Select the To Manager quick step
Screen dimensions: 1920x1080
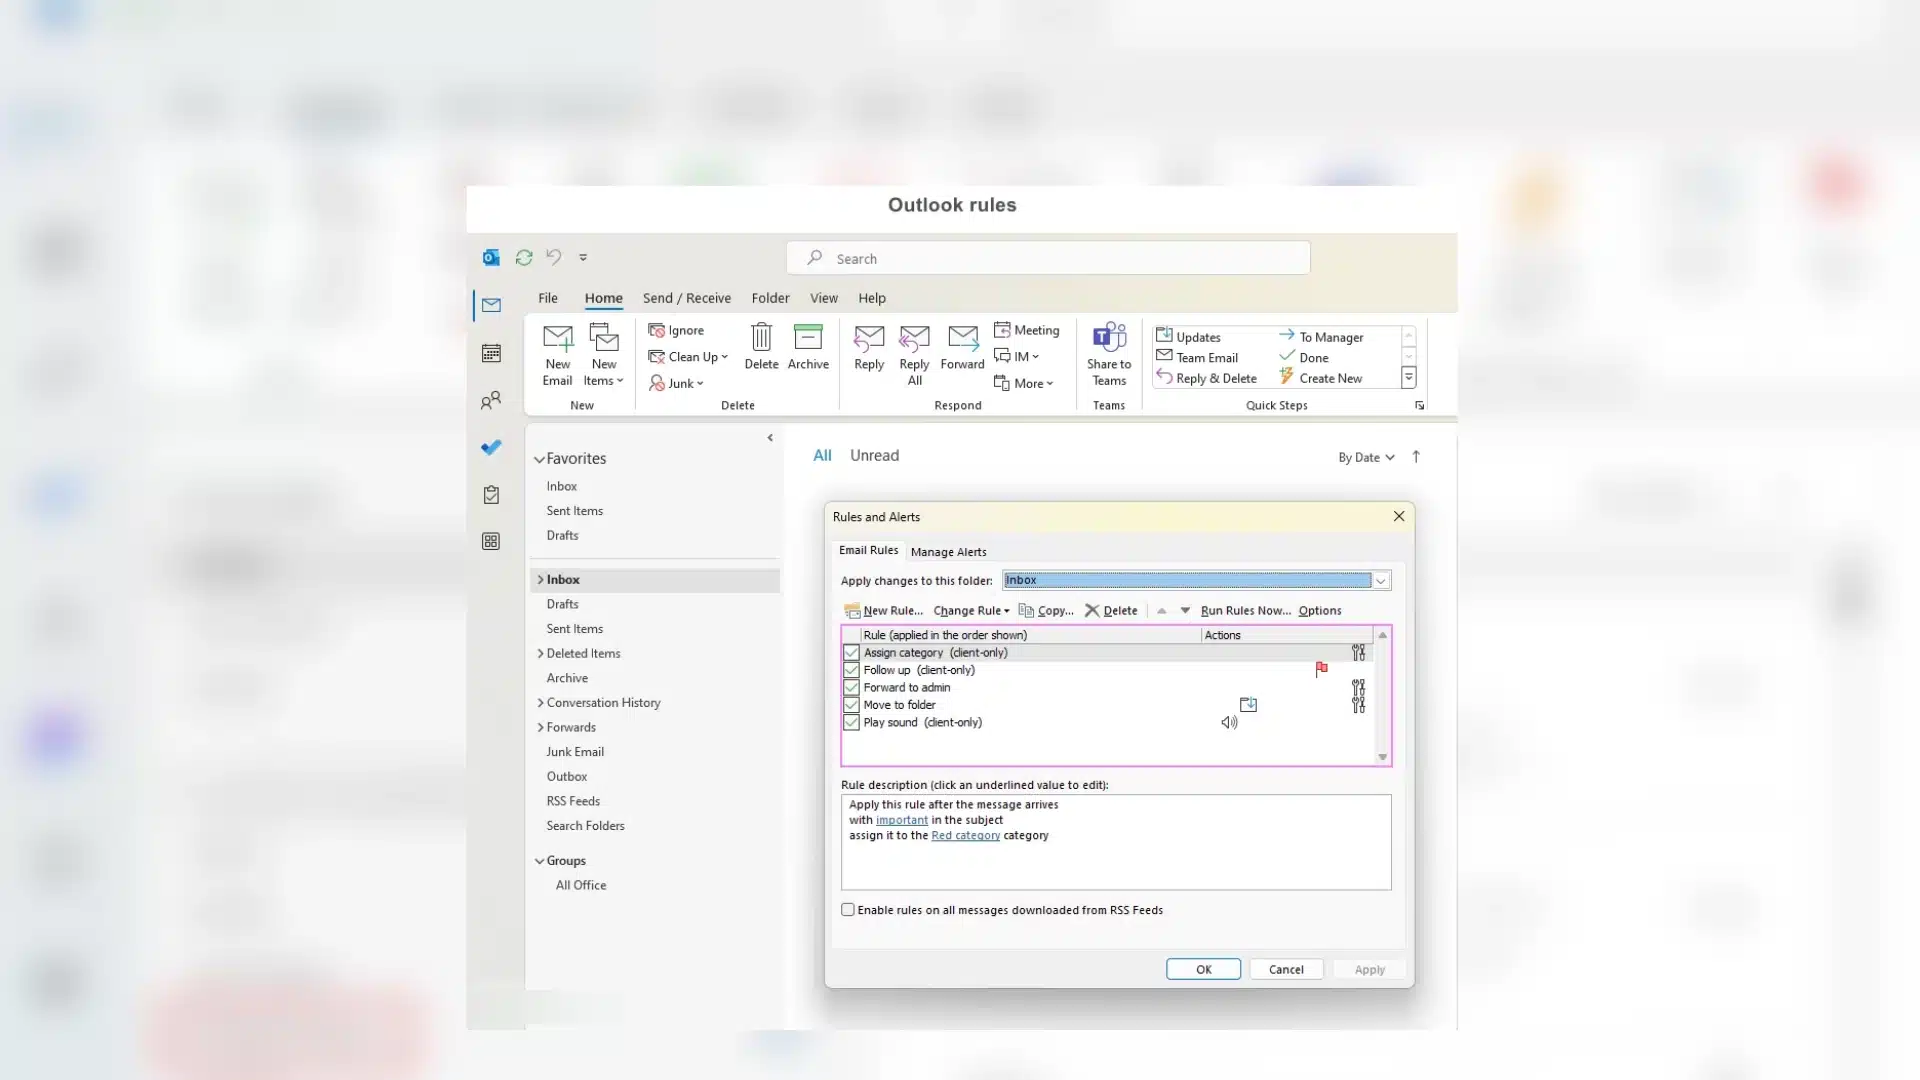[x=1320, y=337]
